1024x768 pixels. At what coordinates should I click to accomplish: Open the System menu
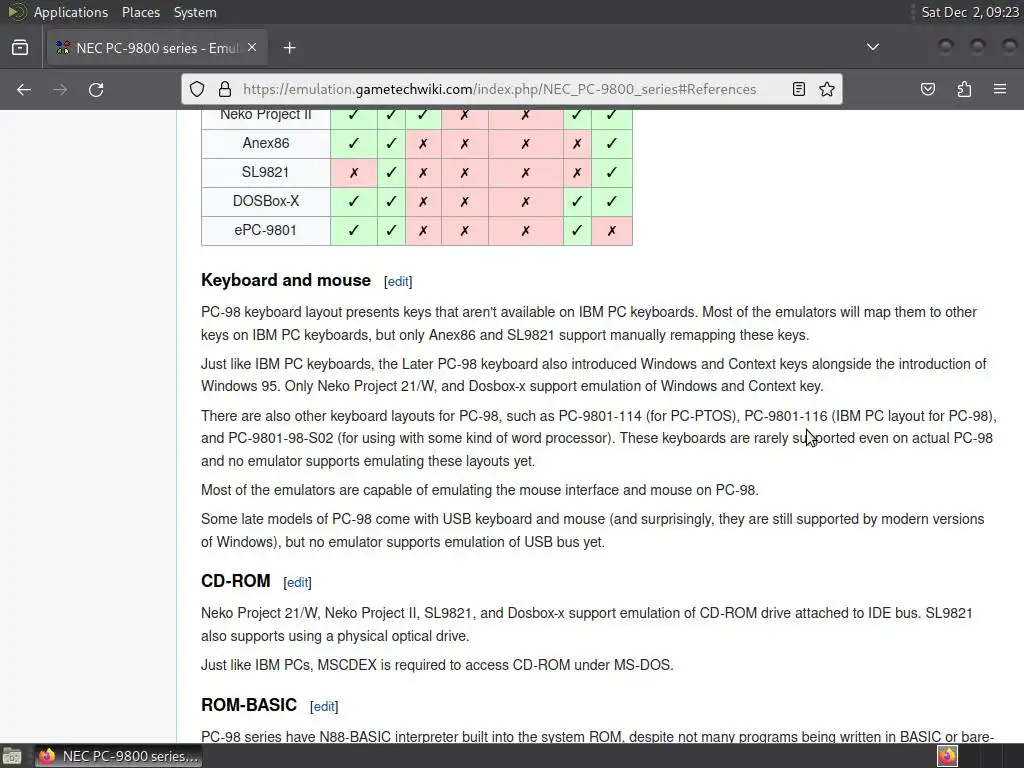195,12
